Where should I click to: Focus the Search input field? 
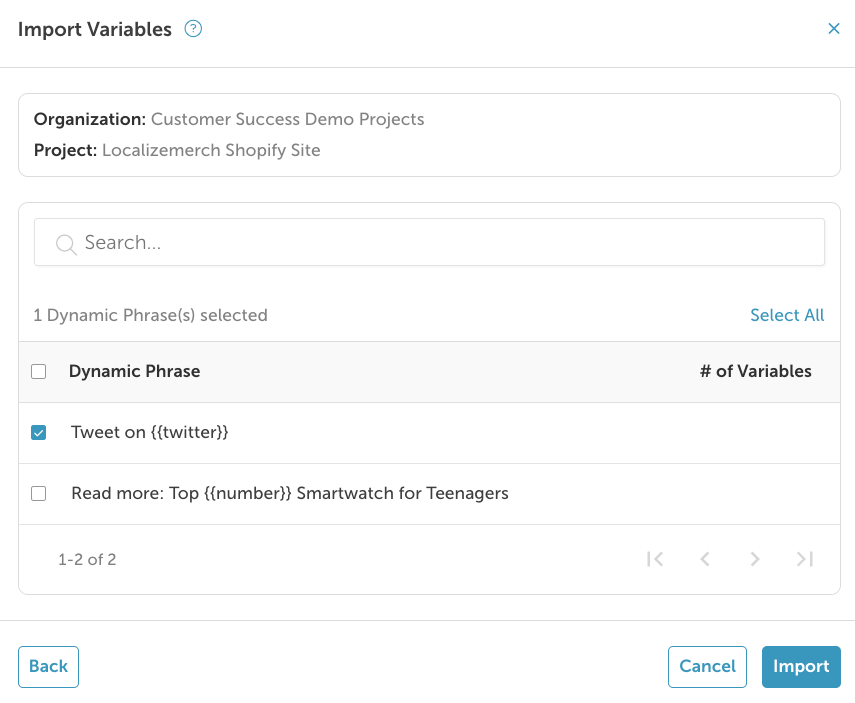440,243
